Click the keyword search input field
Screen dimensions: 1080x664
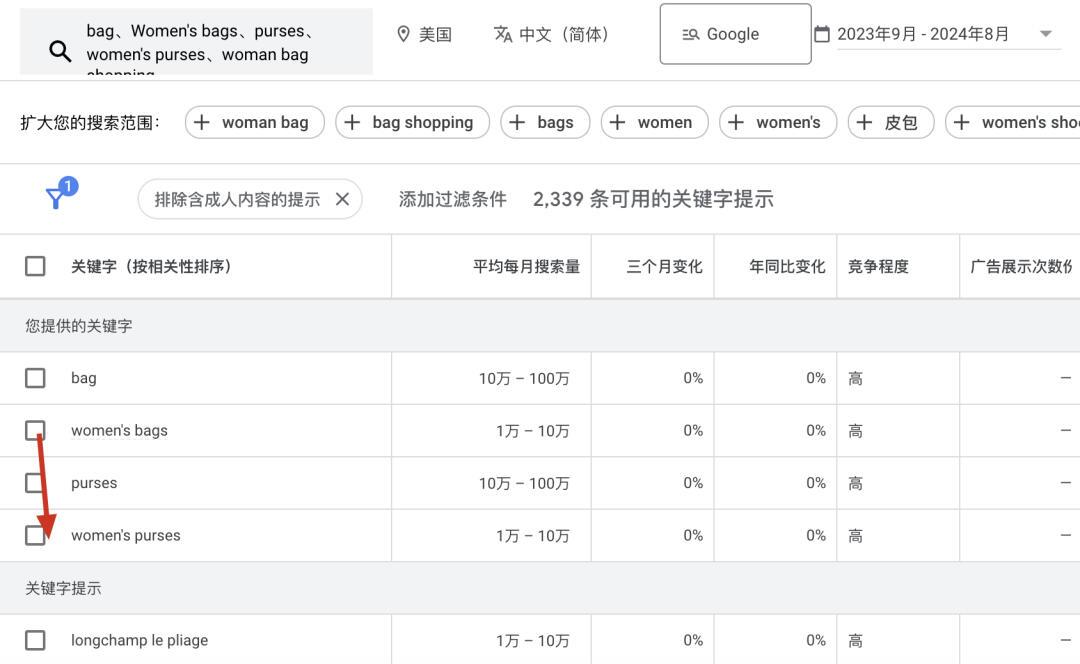[196, 41]
